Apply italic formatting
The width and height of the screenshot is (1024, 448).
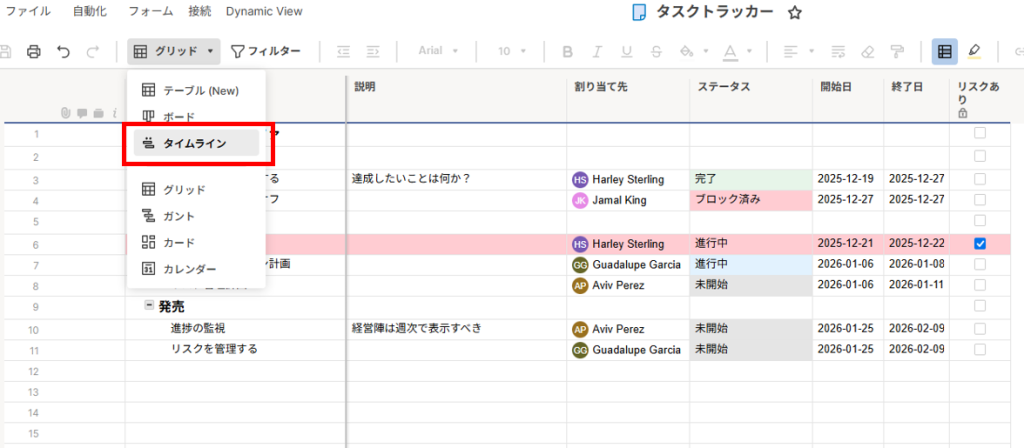(598, 51)
